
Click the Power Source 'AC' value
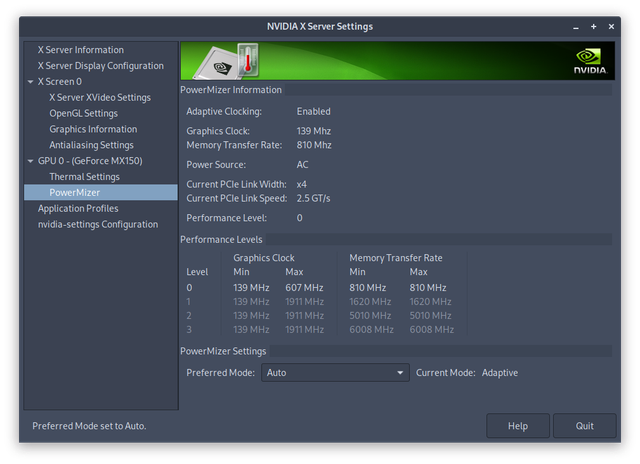click(302, 164)
